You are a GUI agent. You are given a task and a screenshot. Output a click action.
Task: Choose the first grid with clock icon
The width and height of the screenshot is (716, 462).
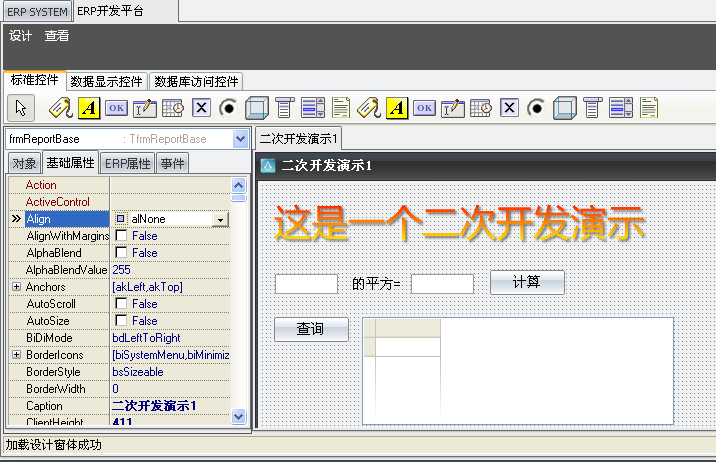(173, 108)
